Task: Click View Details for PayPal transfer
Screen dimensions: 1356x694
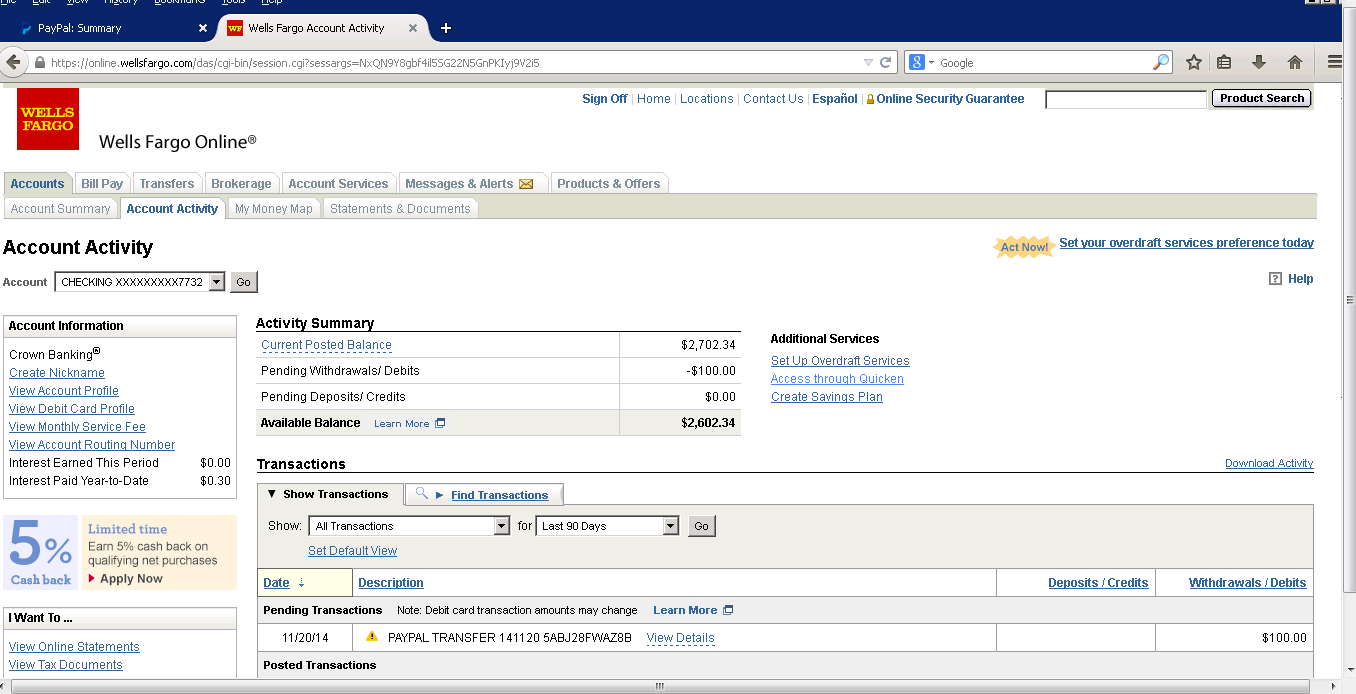Action: click(680, 638)
